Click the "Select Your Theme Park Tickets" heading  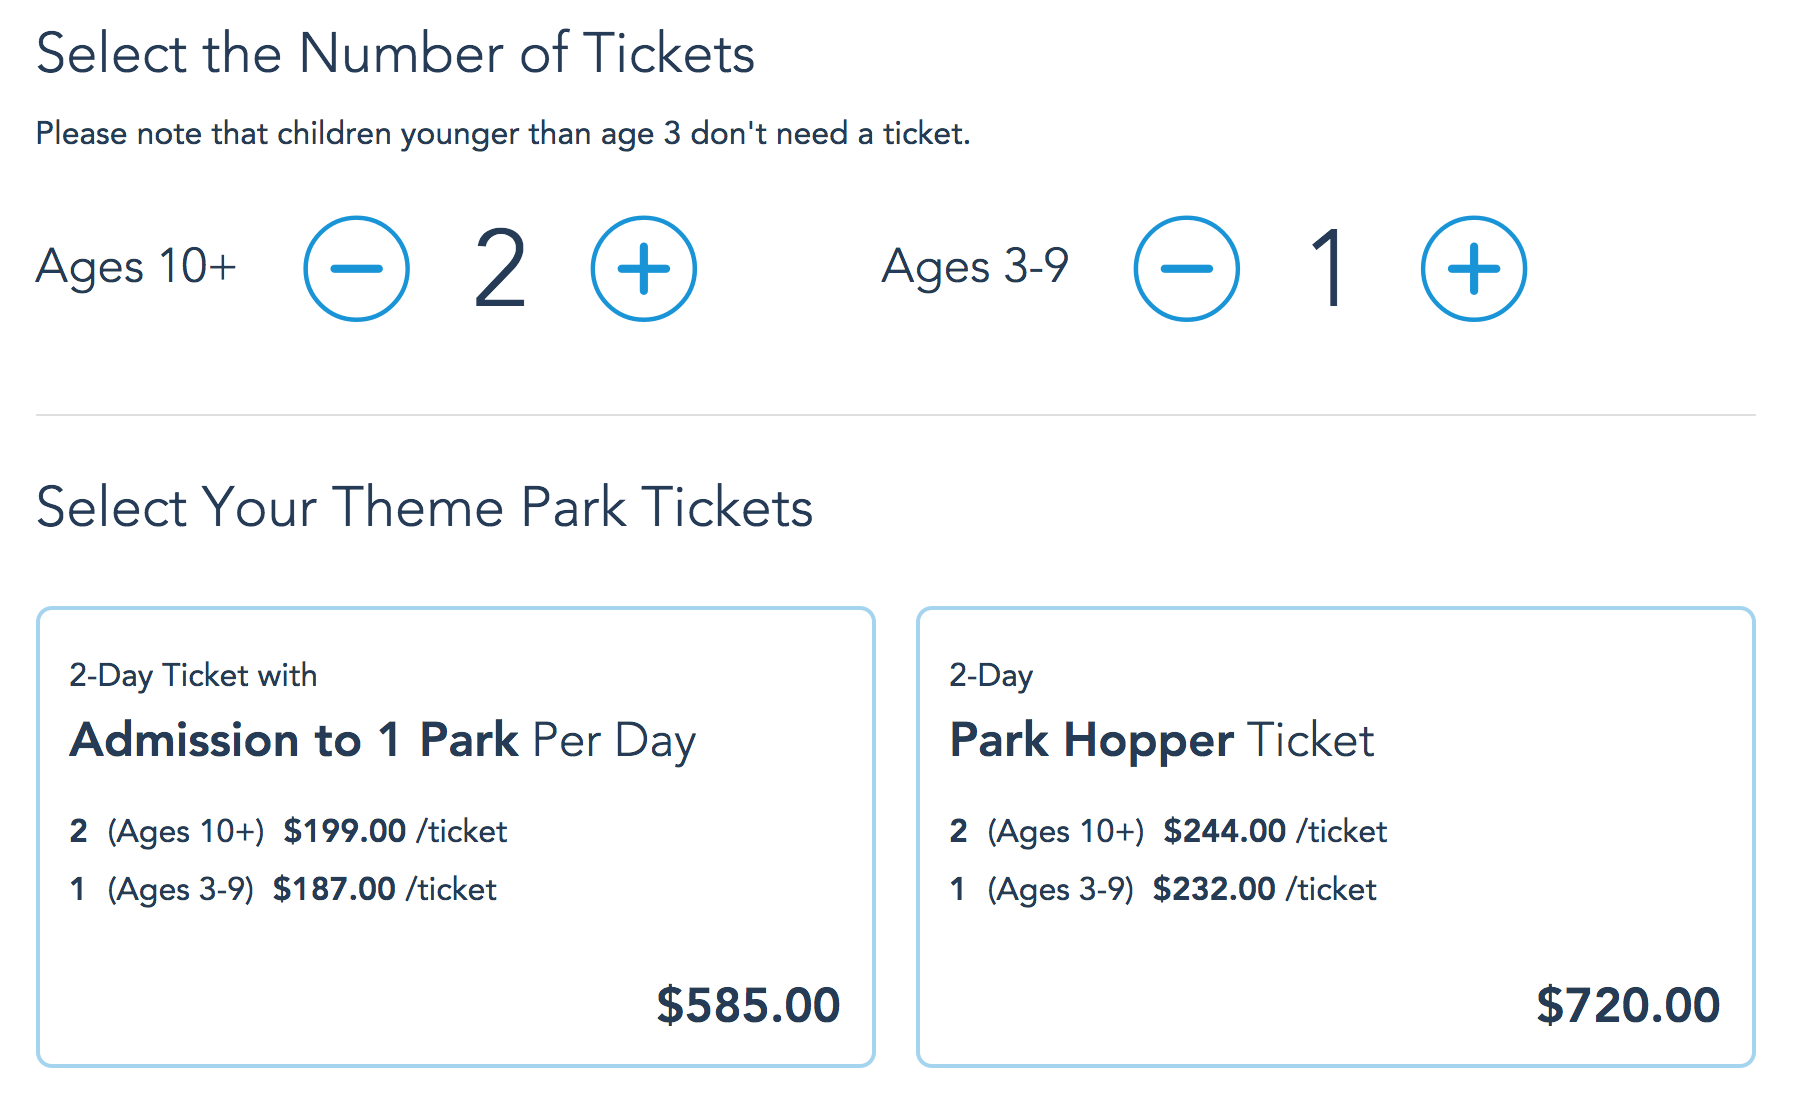pyautogui.click(x=424, y=507)
